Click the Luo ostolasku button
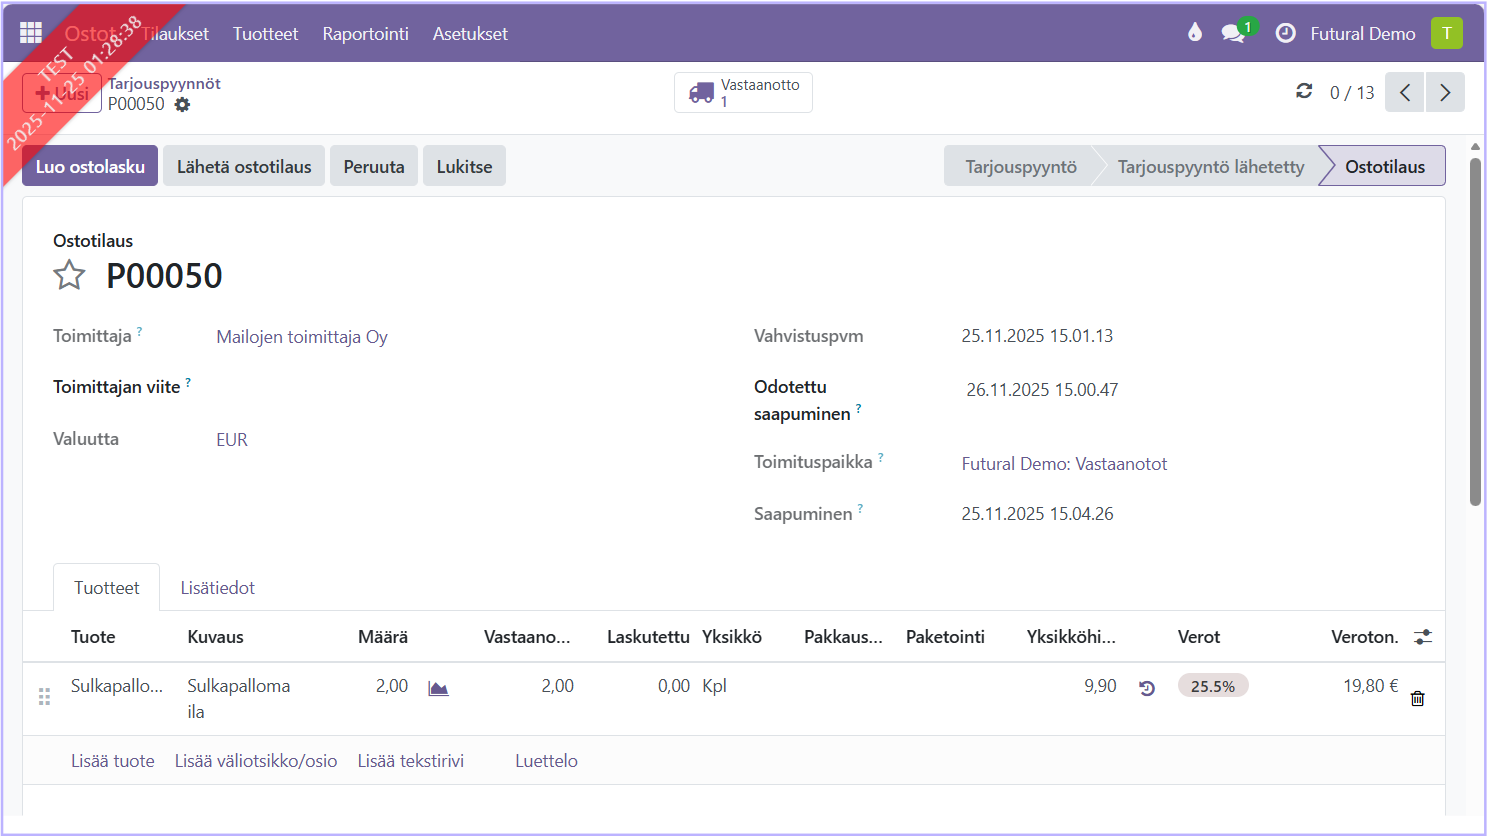 [90, 166]
